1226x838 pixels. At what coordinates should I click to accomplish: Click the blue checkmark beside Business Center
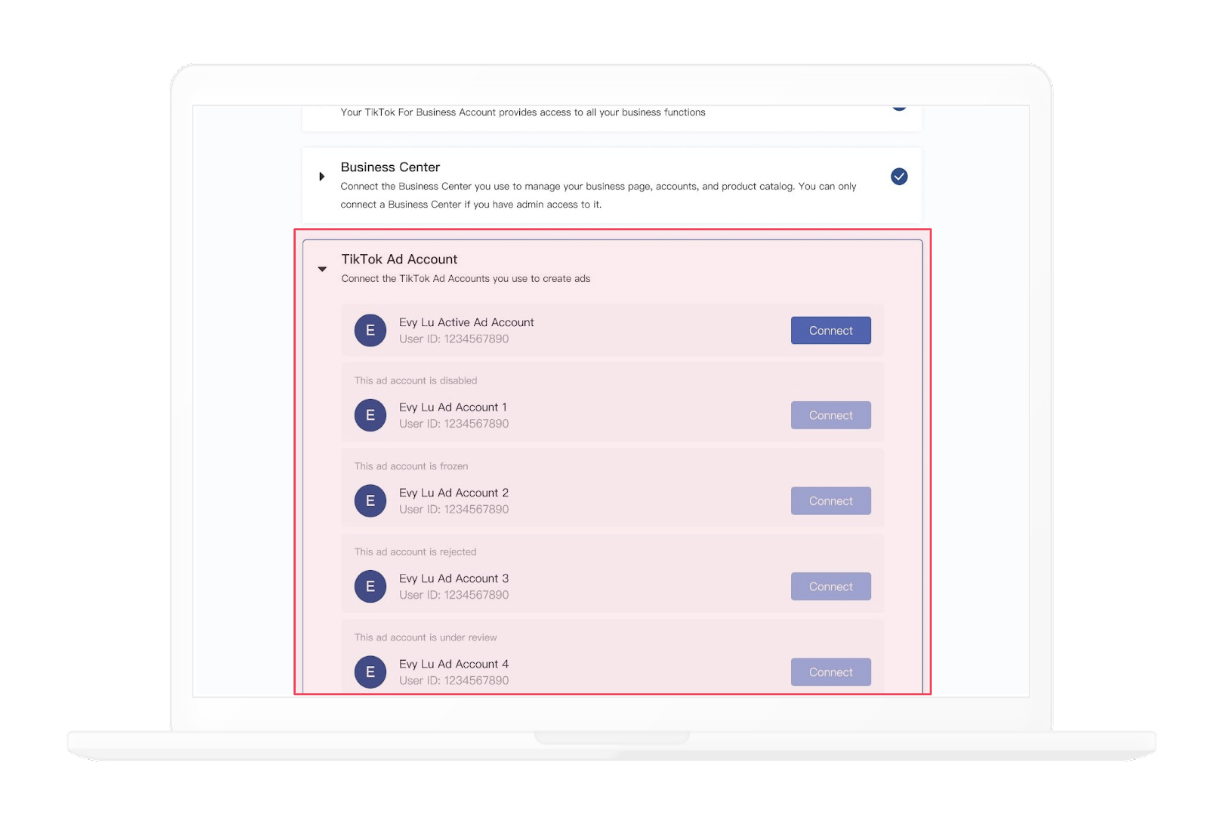pyautogui.click(x=898, y=176)
